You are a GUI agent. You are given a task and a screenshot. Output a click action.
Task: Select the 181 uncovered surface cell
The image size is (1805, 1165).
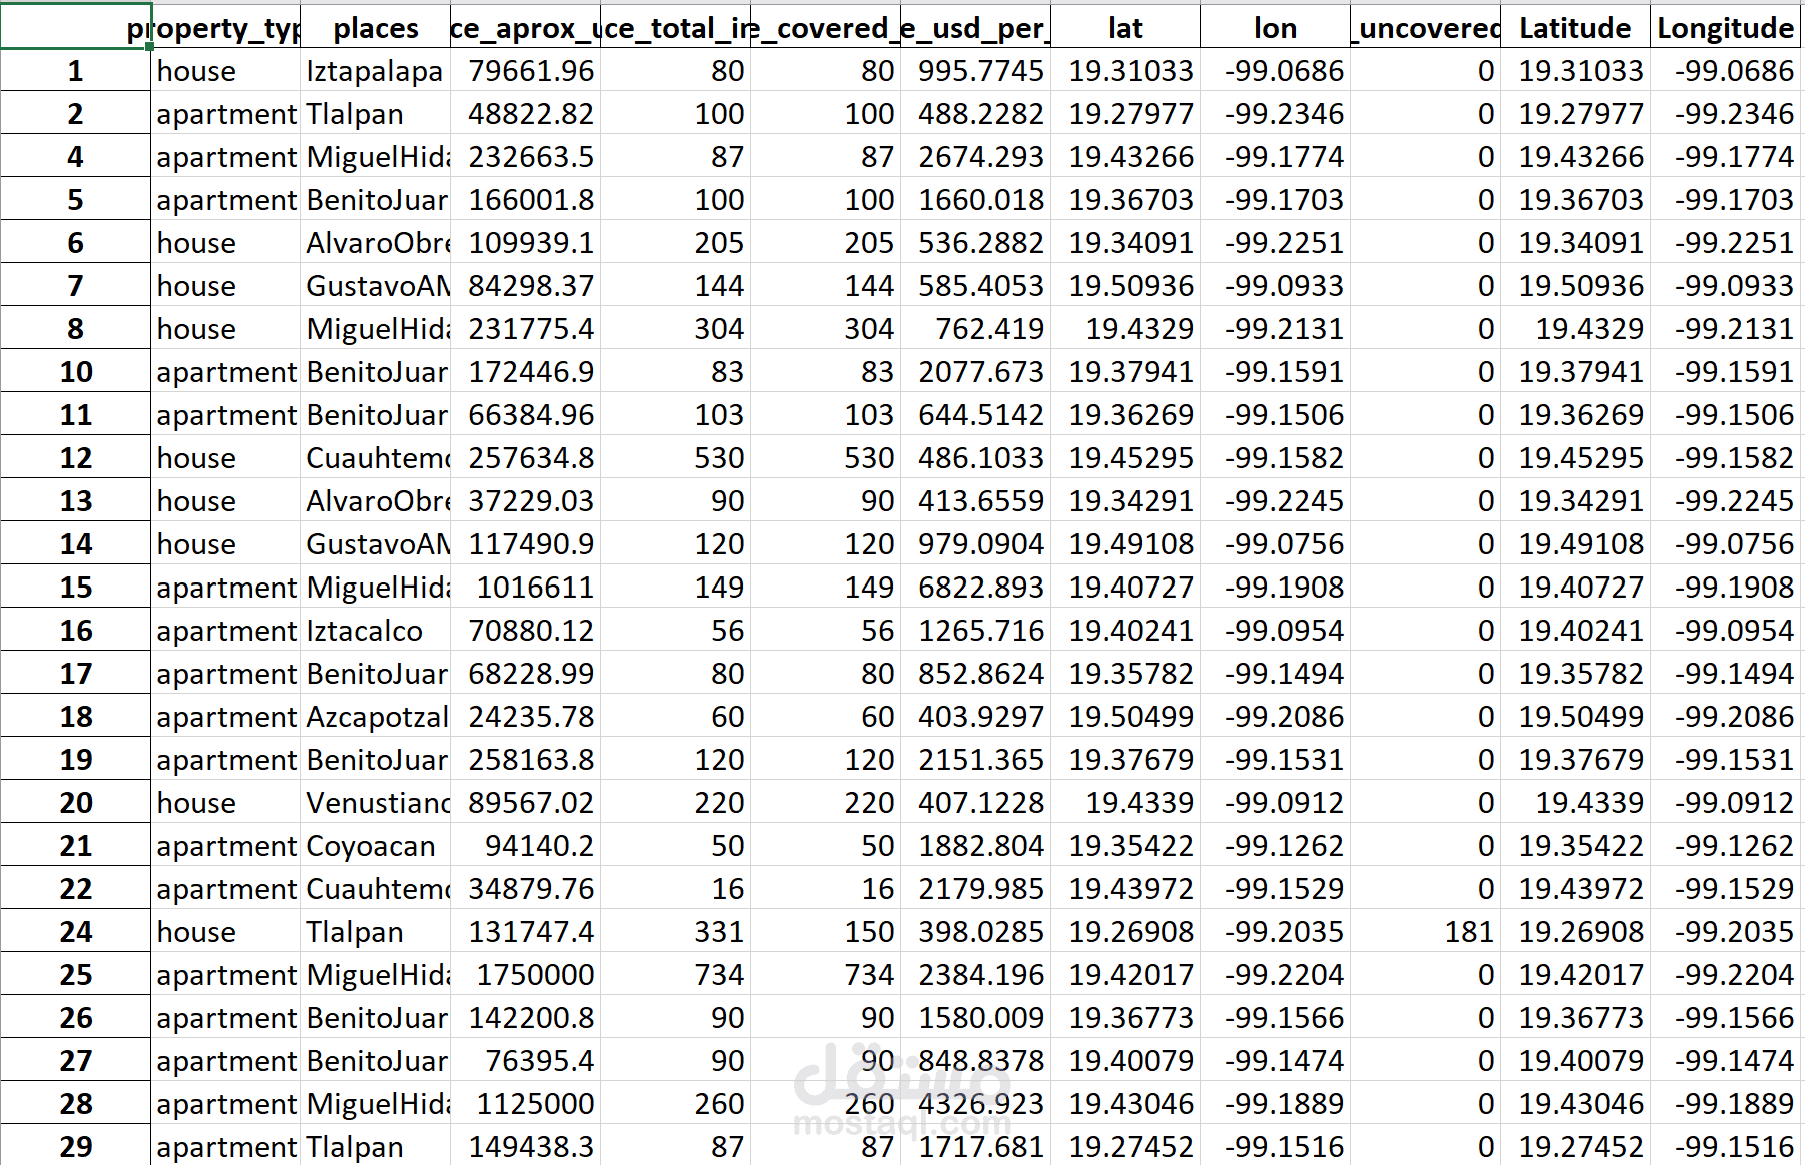[x=1425, y=931]
